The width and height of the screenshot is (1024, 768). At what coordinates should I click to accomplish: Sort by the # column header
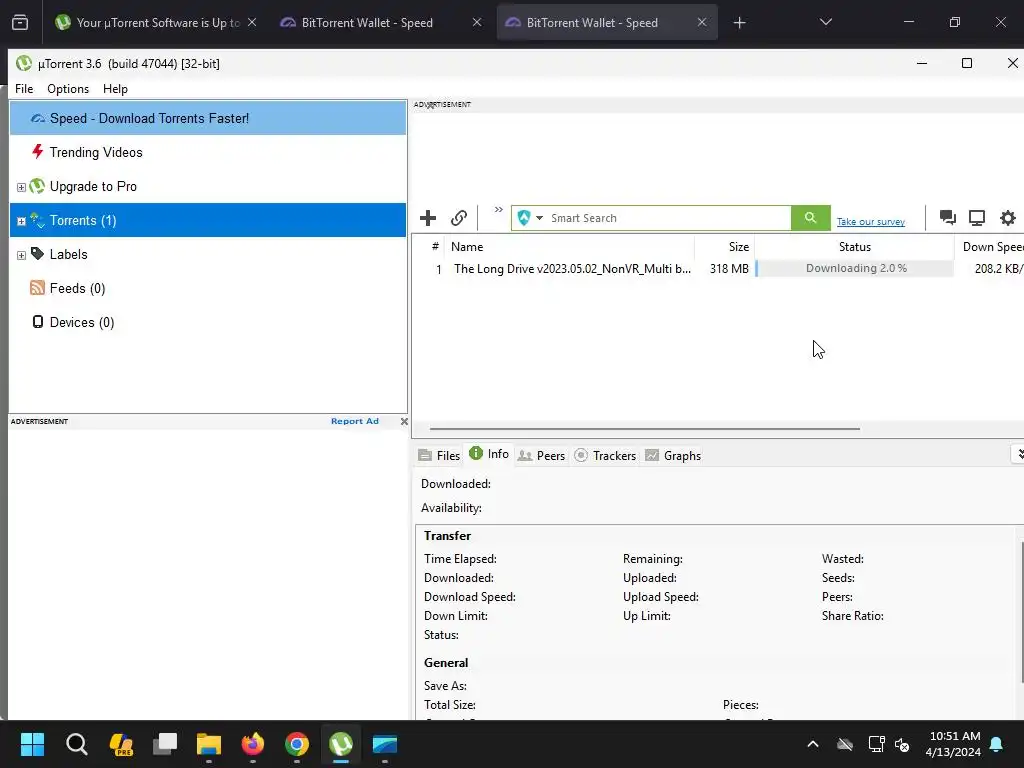(x=435, y=247)
